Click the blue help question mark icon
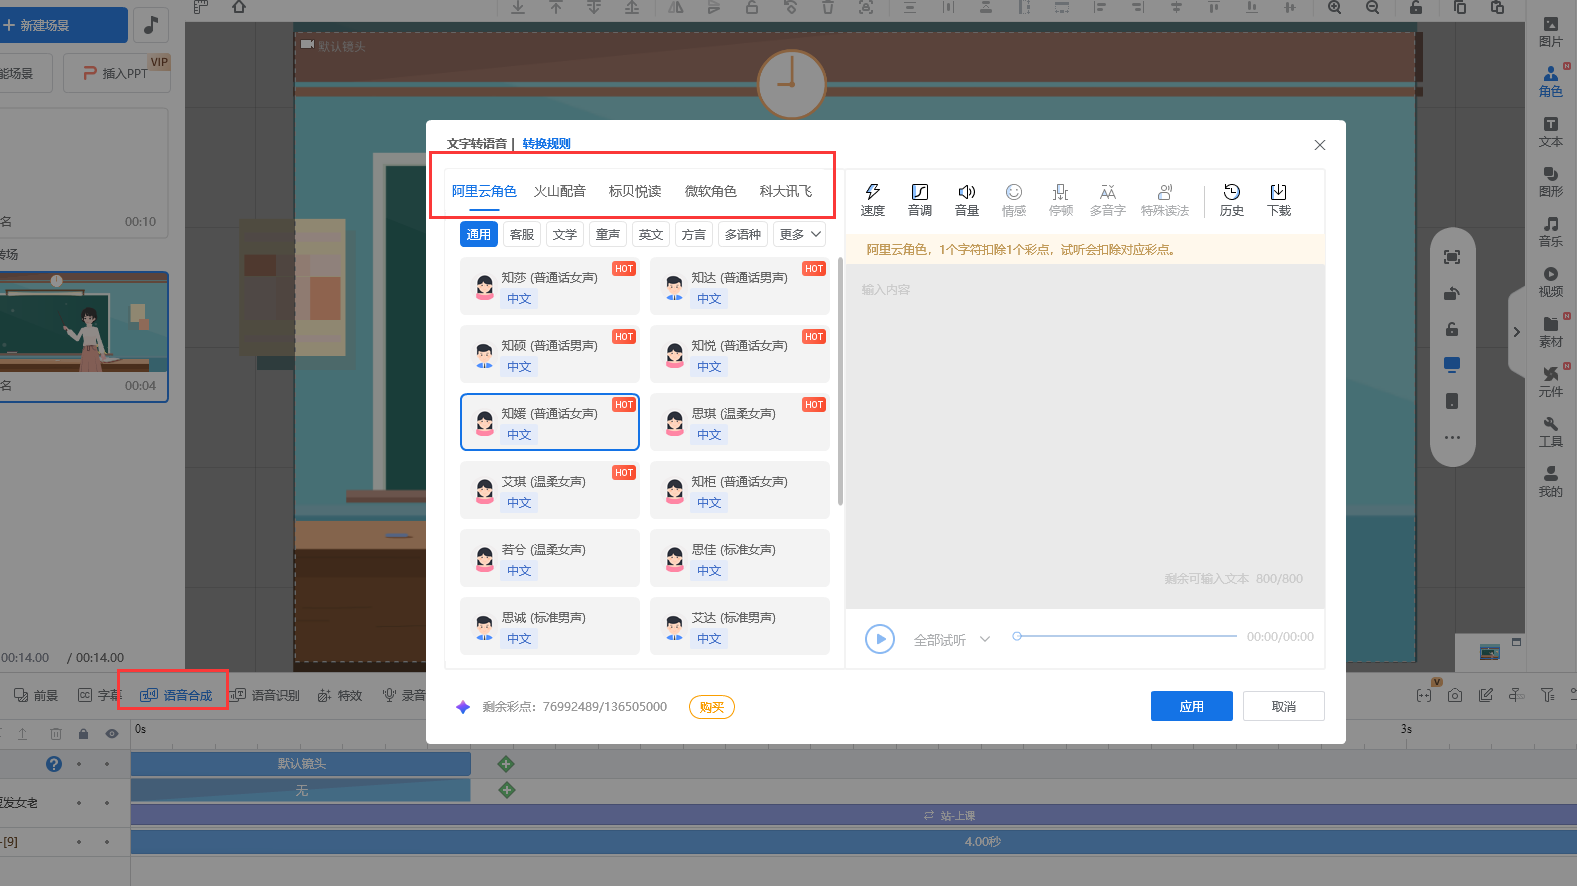This screenshot has width=1577, height=886. [x=54, y=764]
